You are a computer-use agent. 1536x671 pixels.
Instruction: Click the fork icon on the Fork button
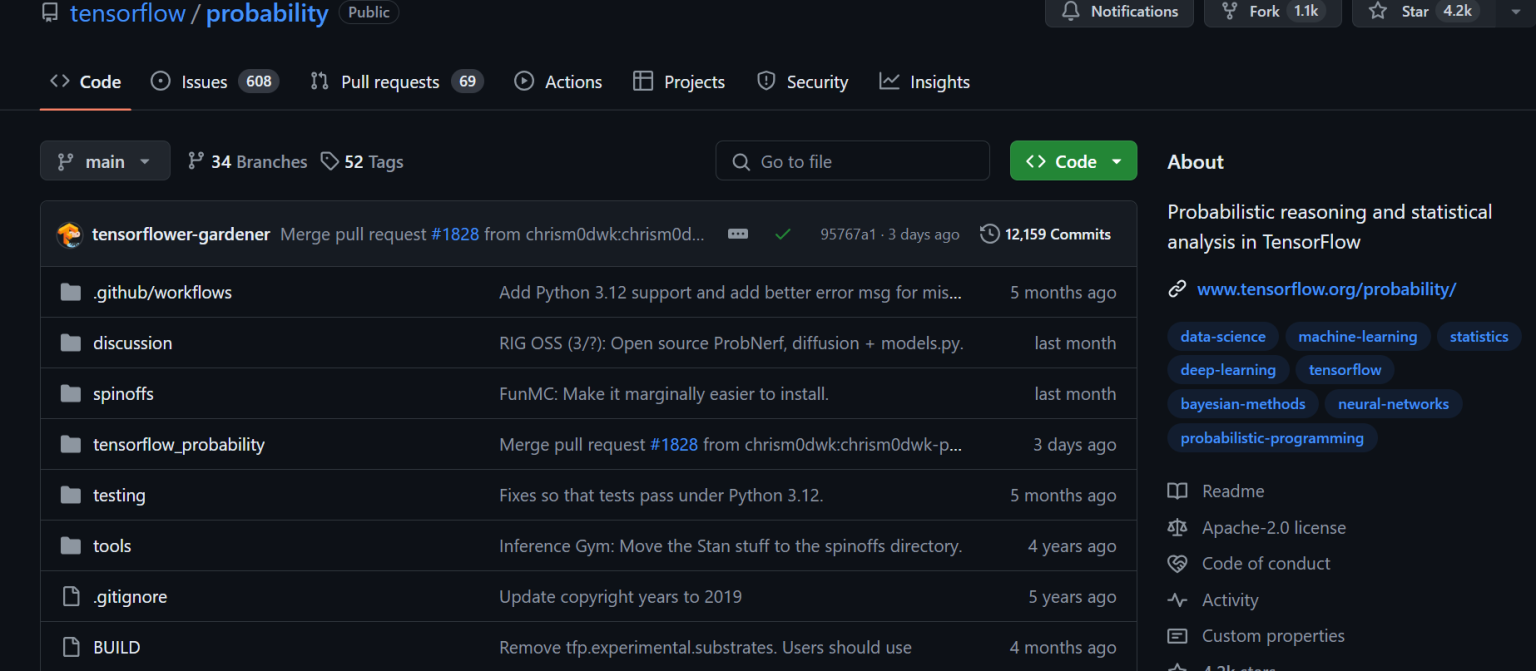pyautogui.click(x=1229, y=11)
